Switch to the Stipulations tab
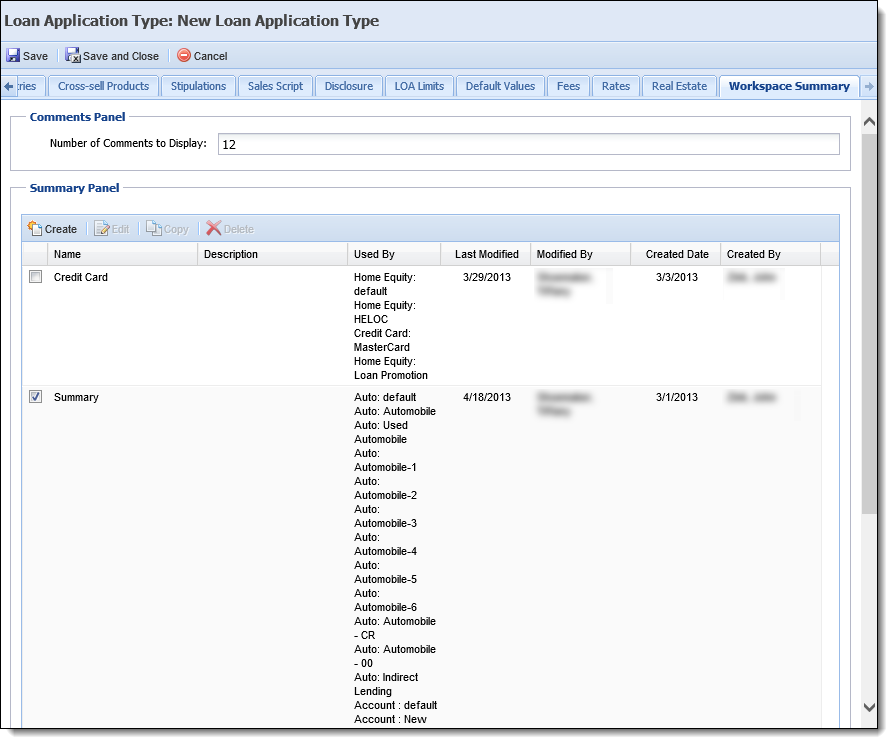893x744 pixels. (198, 86)
